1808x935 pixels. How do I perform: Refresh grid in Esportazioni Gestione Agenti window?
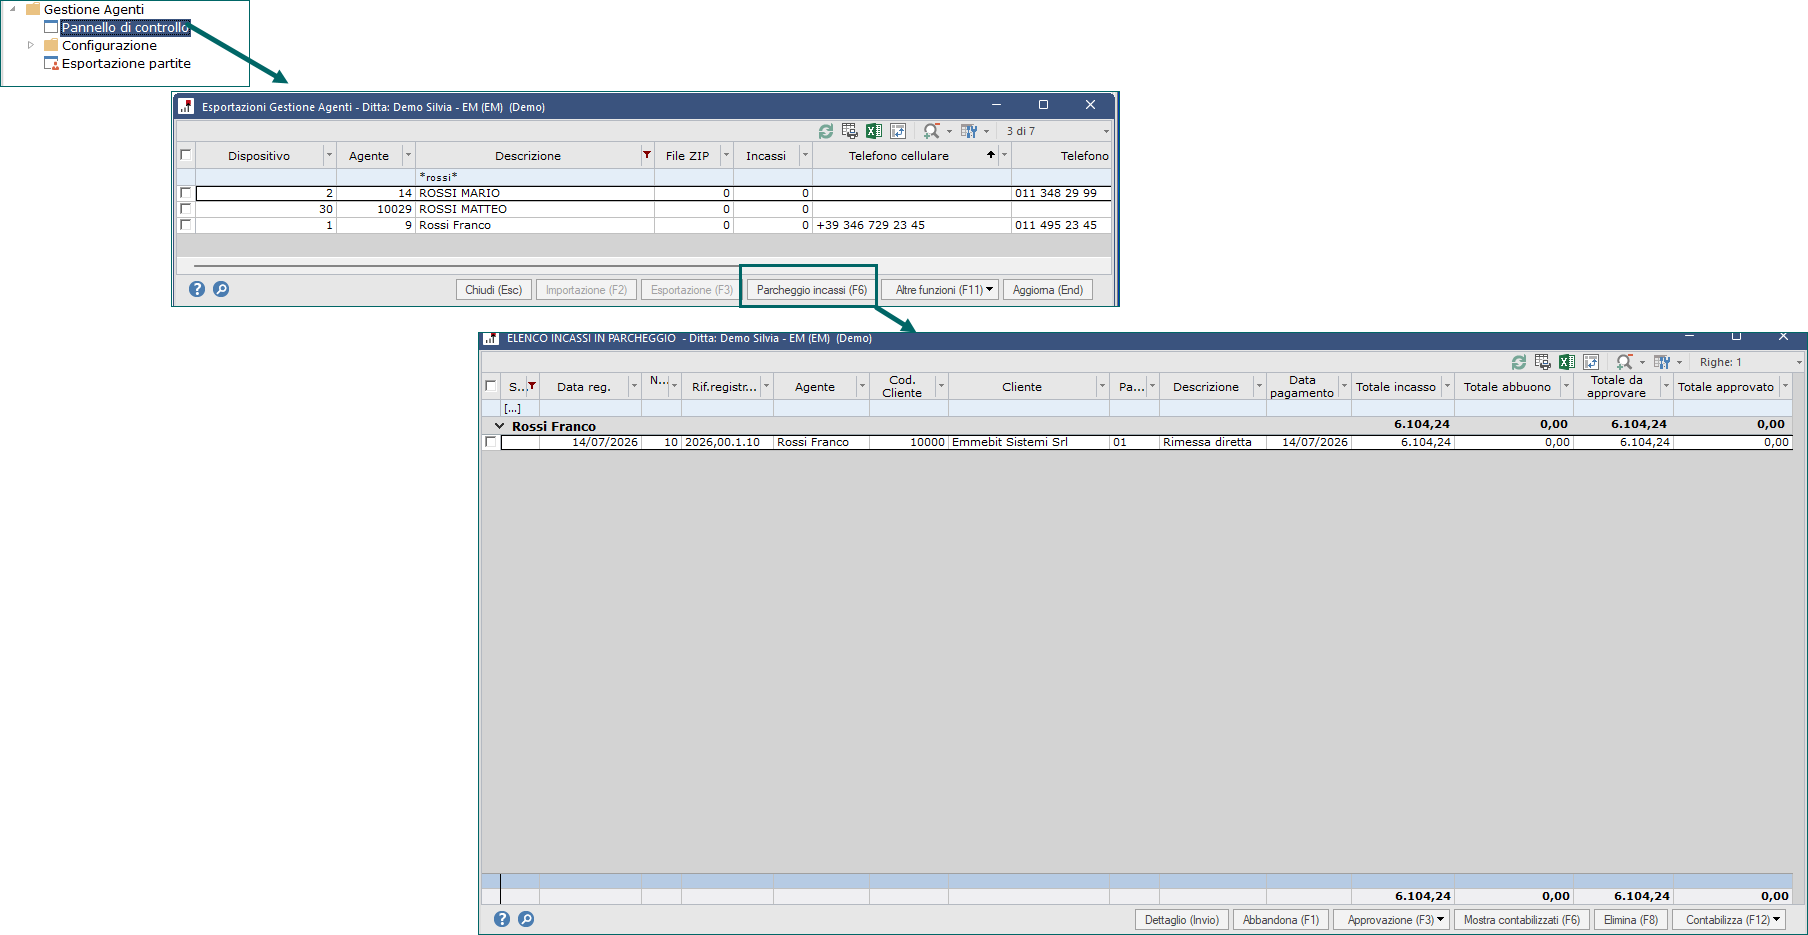[x=826, y=131]
